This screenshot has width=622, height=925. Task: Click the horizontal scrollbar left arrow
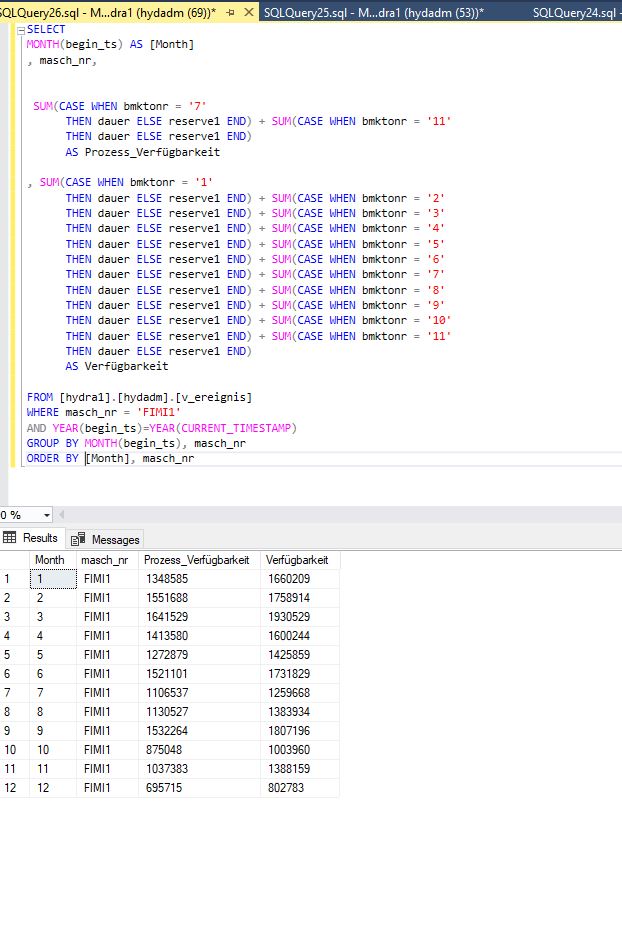pos(61,515)
